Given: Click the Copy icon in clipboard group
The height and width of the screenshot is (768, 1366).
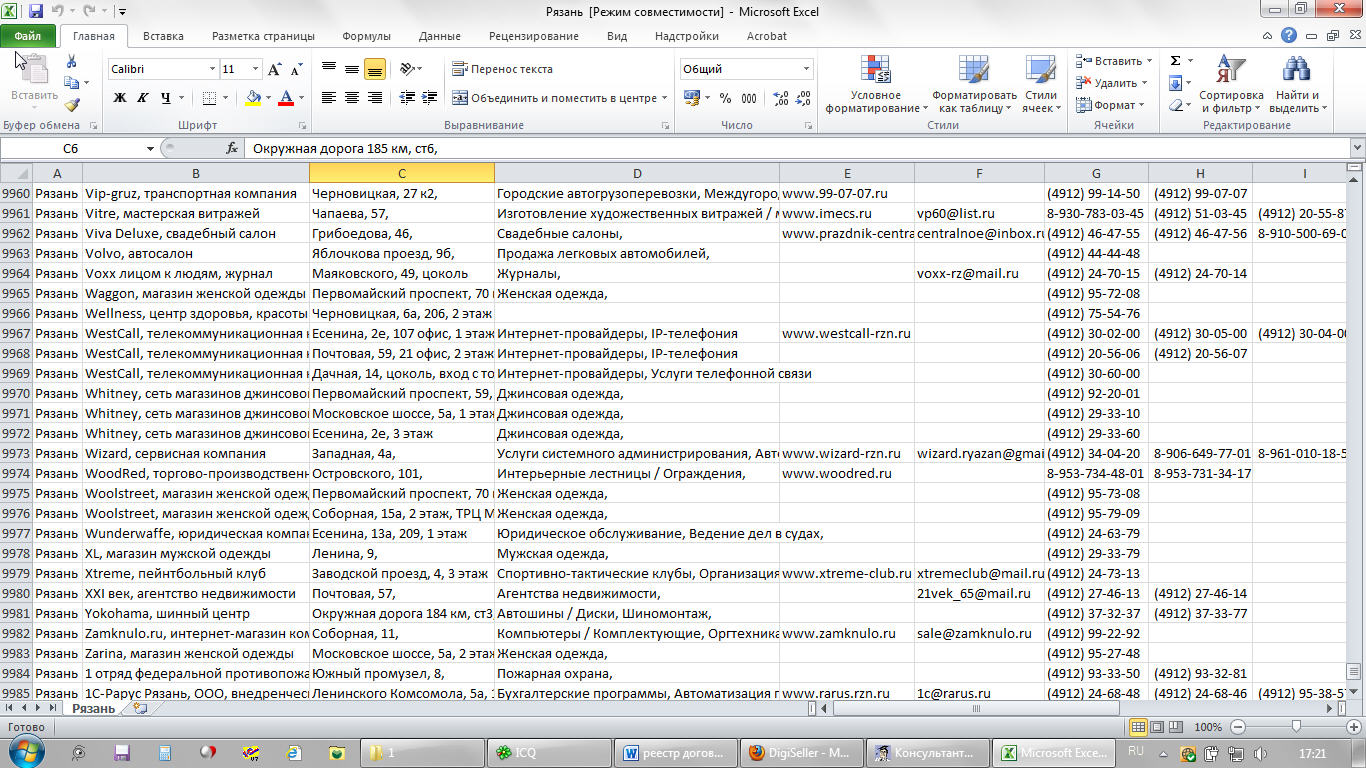Looking at the screenshot, I should click(71, 84).
